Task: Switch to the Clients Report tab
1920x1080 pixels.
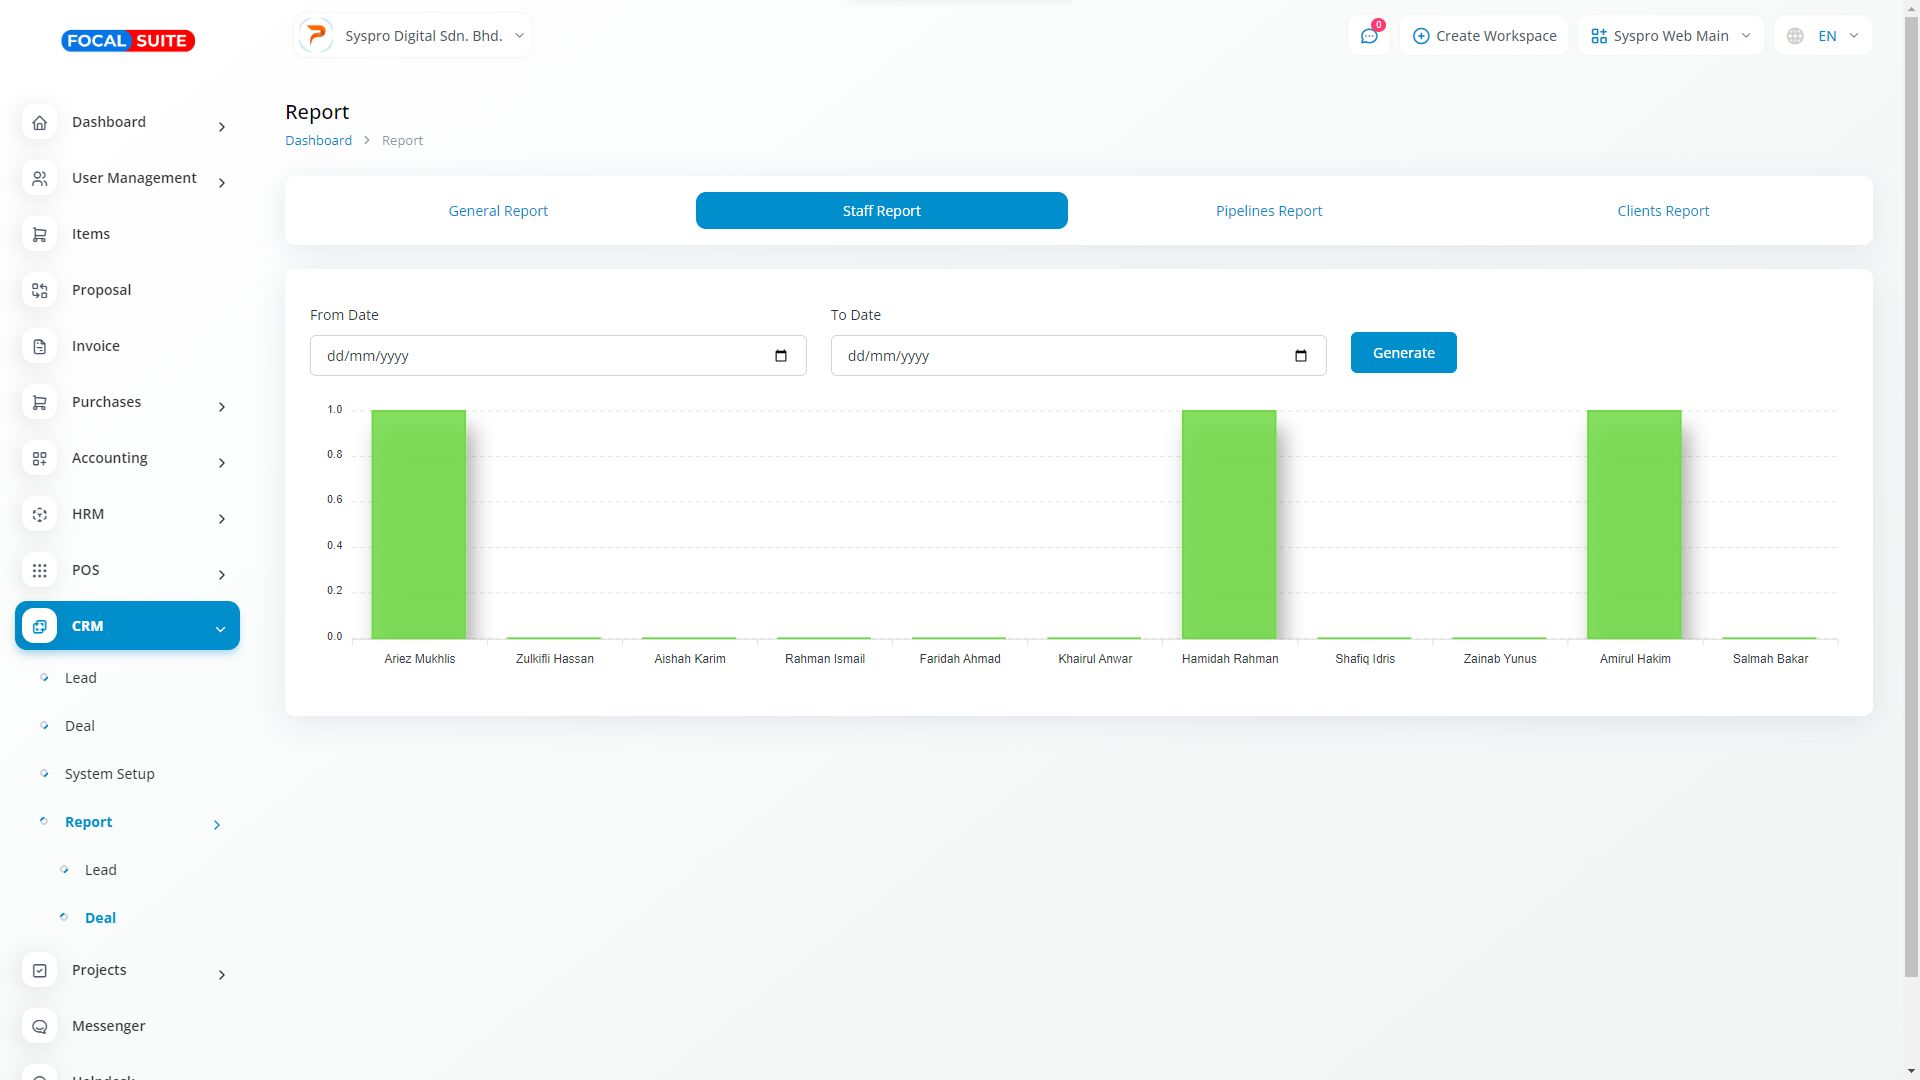Action: click(x=1662, y=211)
